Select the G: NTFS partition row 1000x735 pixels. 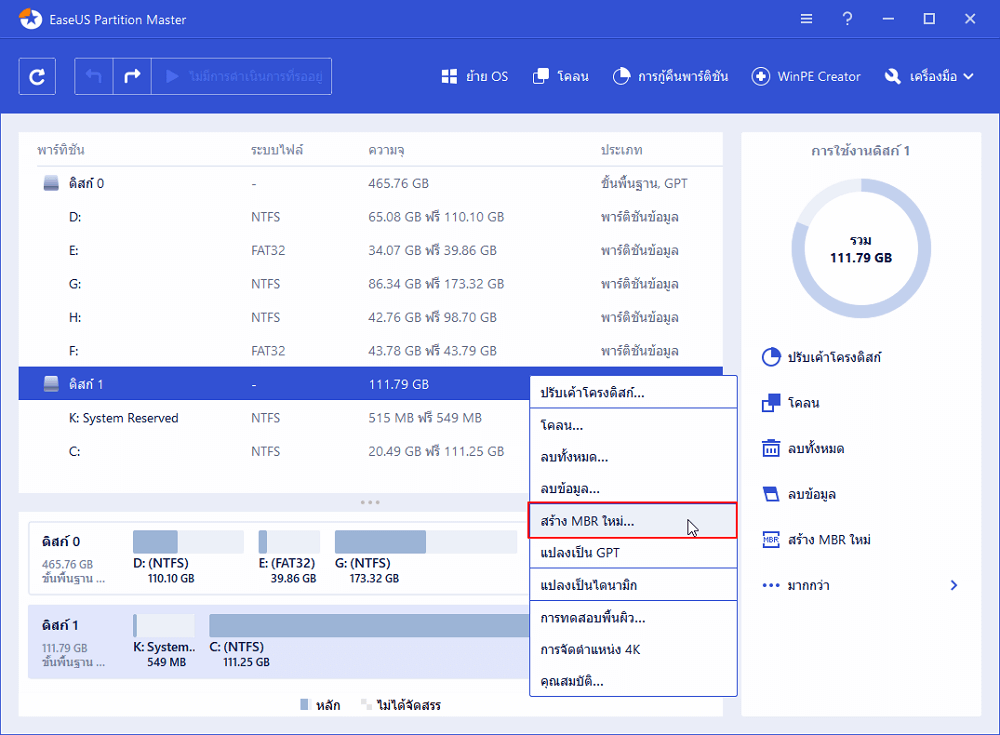click(x=371, y=284)
